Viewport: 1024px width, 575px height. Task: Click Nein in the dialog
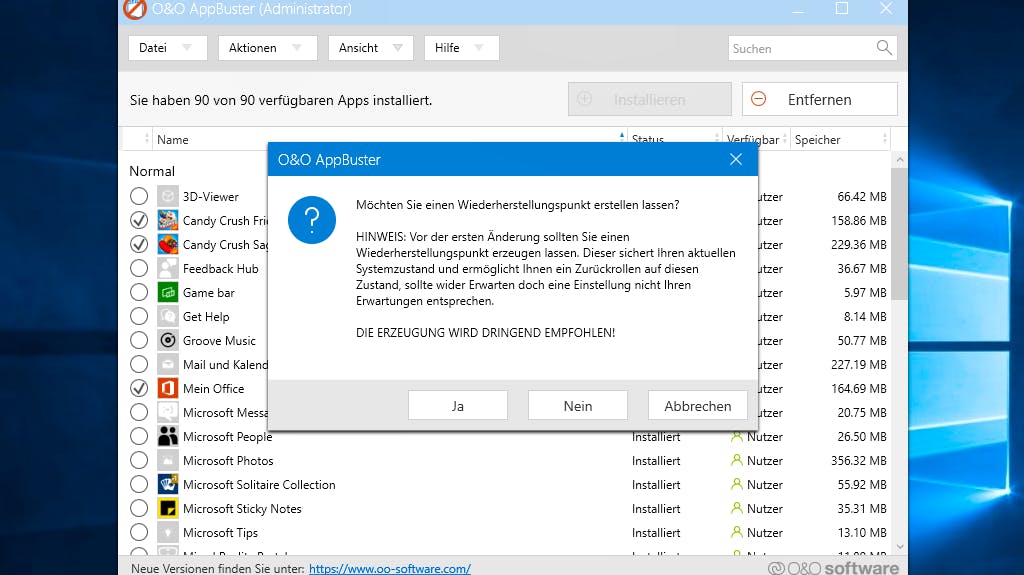(x=578, y=406)
